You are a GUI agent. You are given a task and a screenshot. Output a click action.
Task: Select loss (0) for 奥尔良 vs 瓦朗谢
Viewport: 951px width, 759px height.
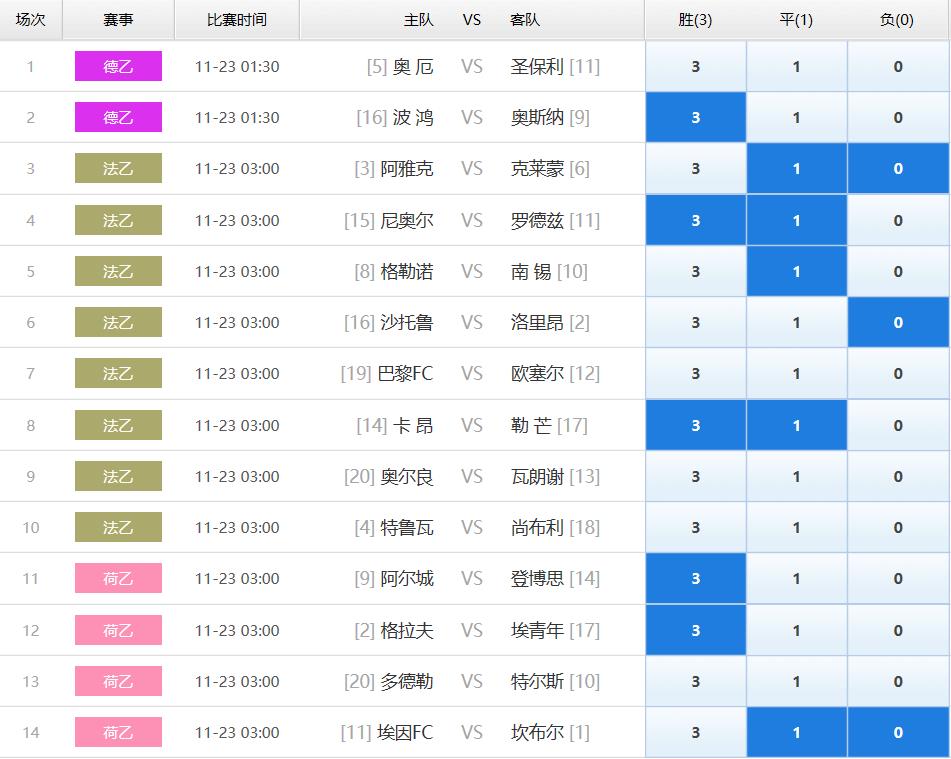pyautogui.click(x=898, y=476)
